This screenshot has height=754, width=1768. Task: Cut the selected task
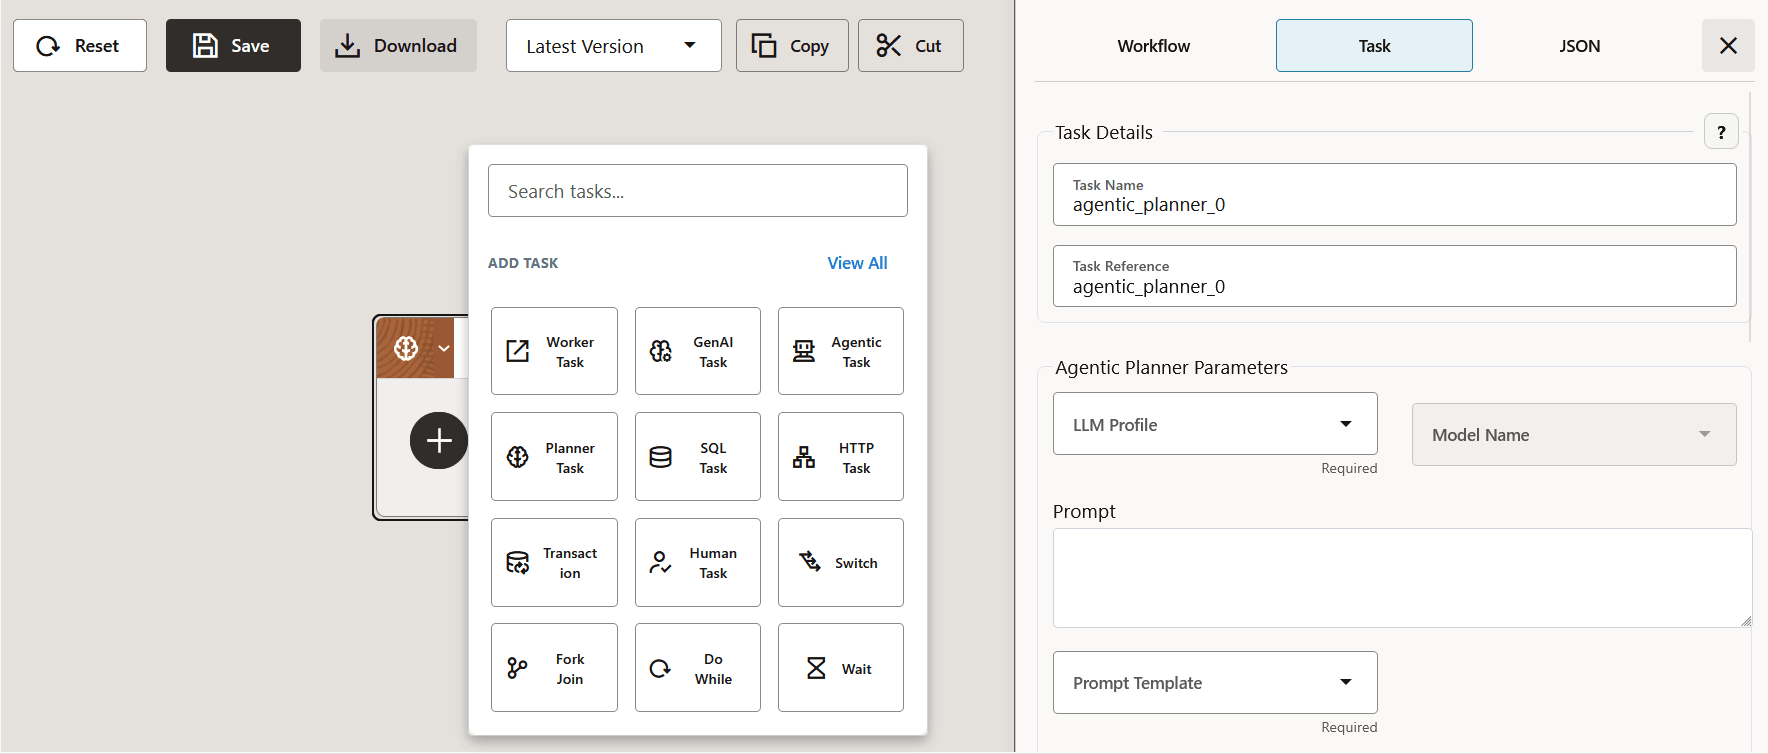click(910, 45)
